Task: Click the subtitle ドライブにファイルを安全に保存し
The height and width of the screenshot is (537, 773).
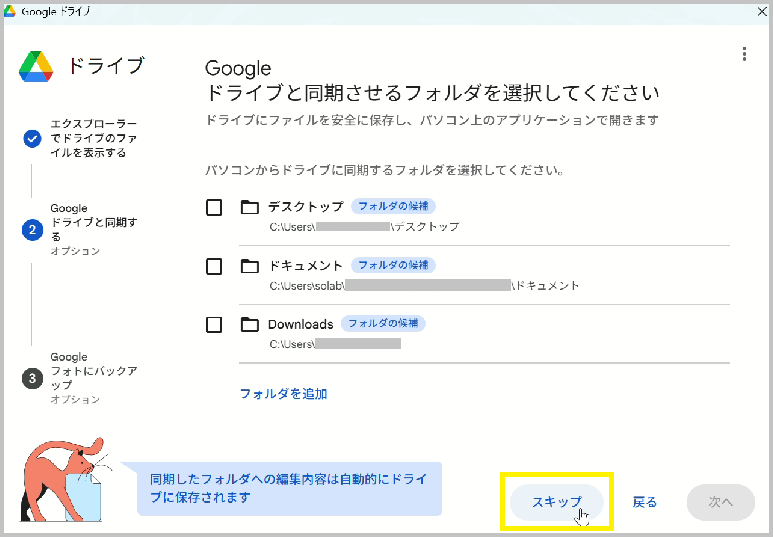Action: (431, 120)
